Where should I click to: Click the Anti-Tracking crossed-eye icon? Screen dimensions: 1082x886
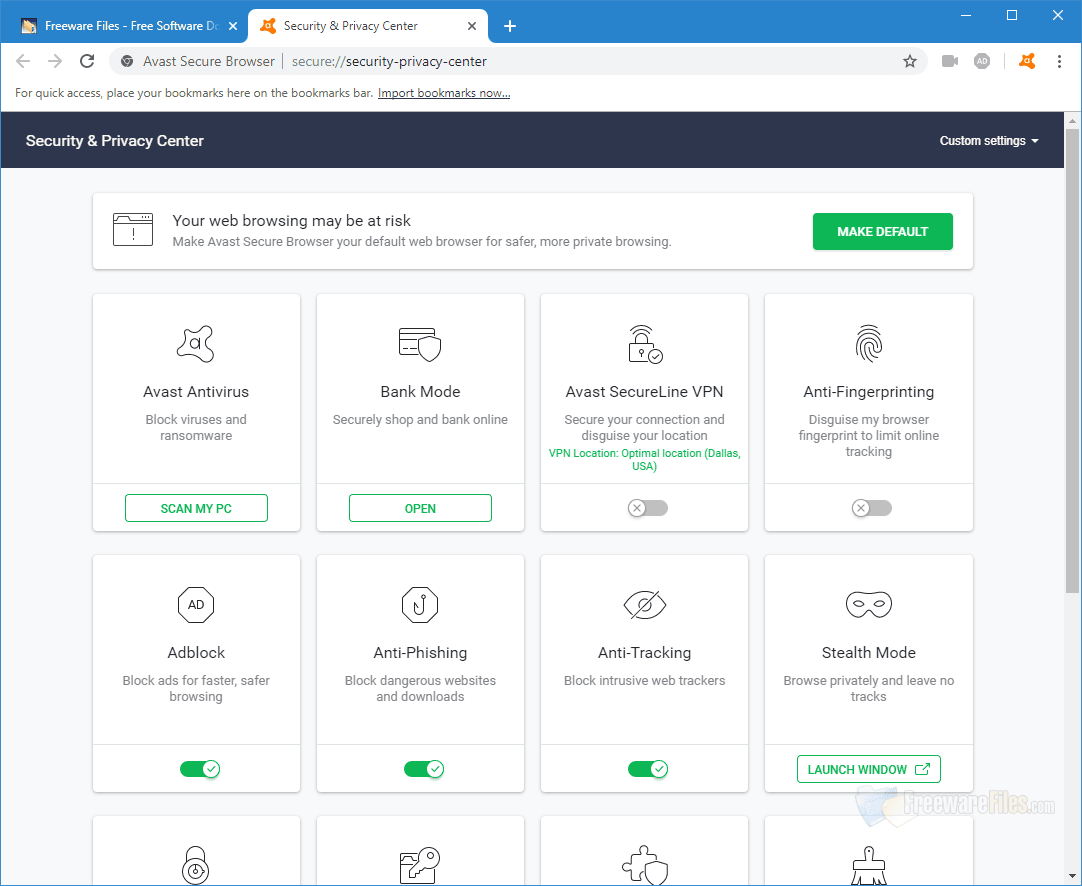click(x=644, y=605)
